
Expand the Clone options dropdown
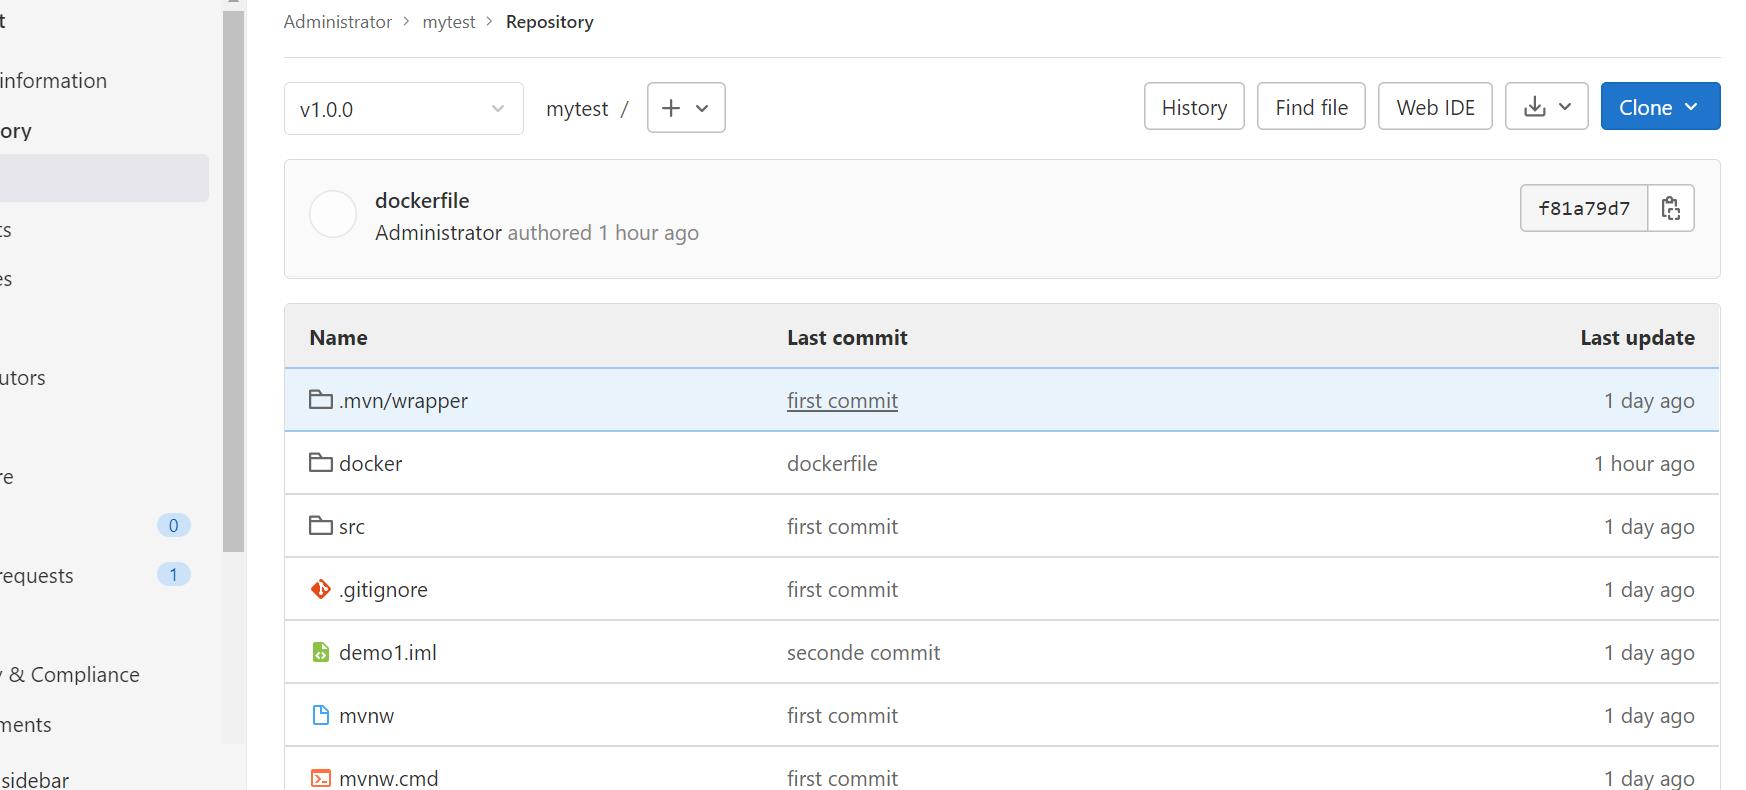[1660, 107]
